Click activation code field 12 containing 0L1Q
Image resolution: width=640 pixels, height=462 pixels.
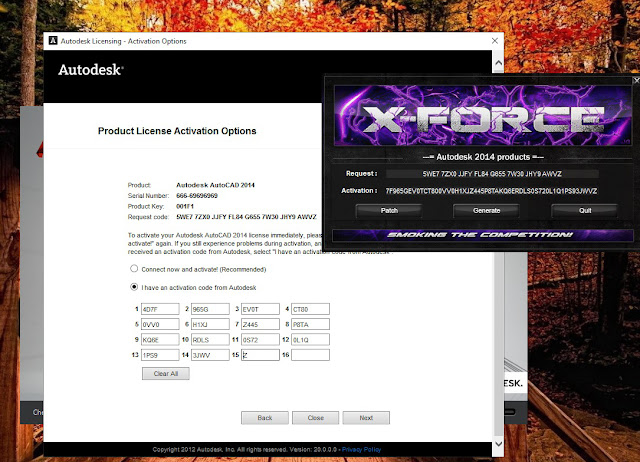click(311, 340)
